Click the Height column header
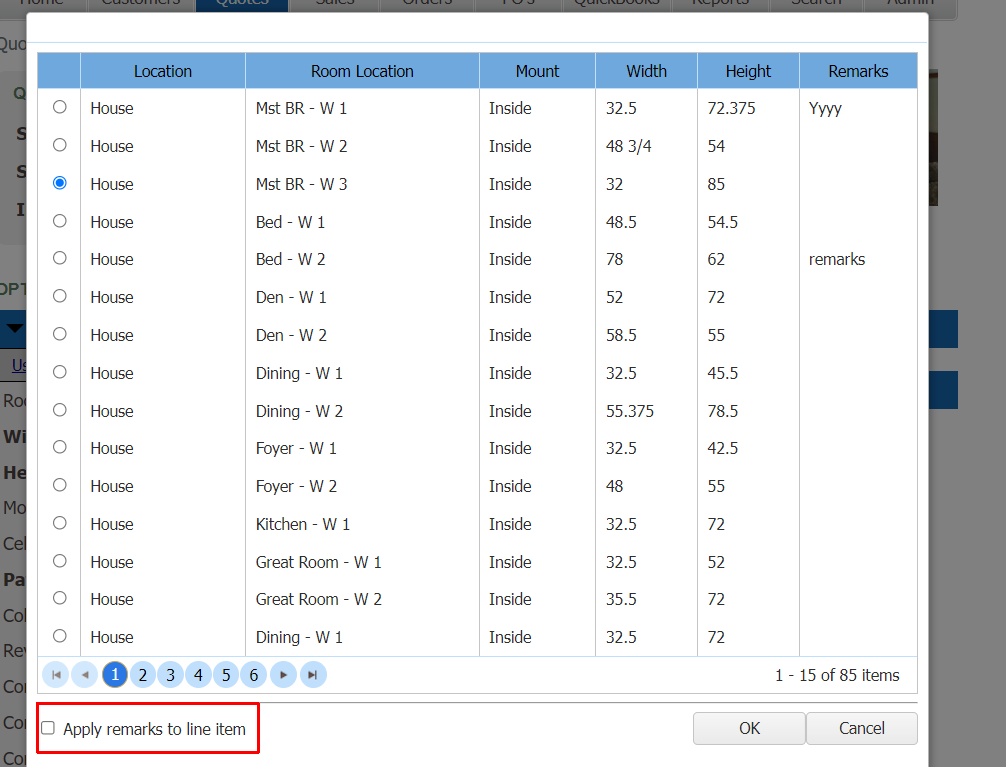Screen dimensions: 1006x767 pos(748,71)
